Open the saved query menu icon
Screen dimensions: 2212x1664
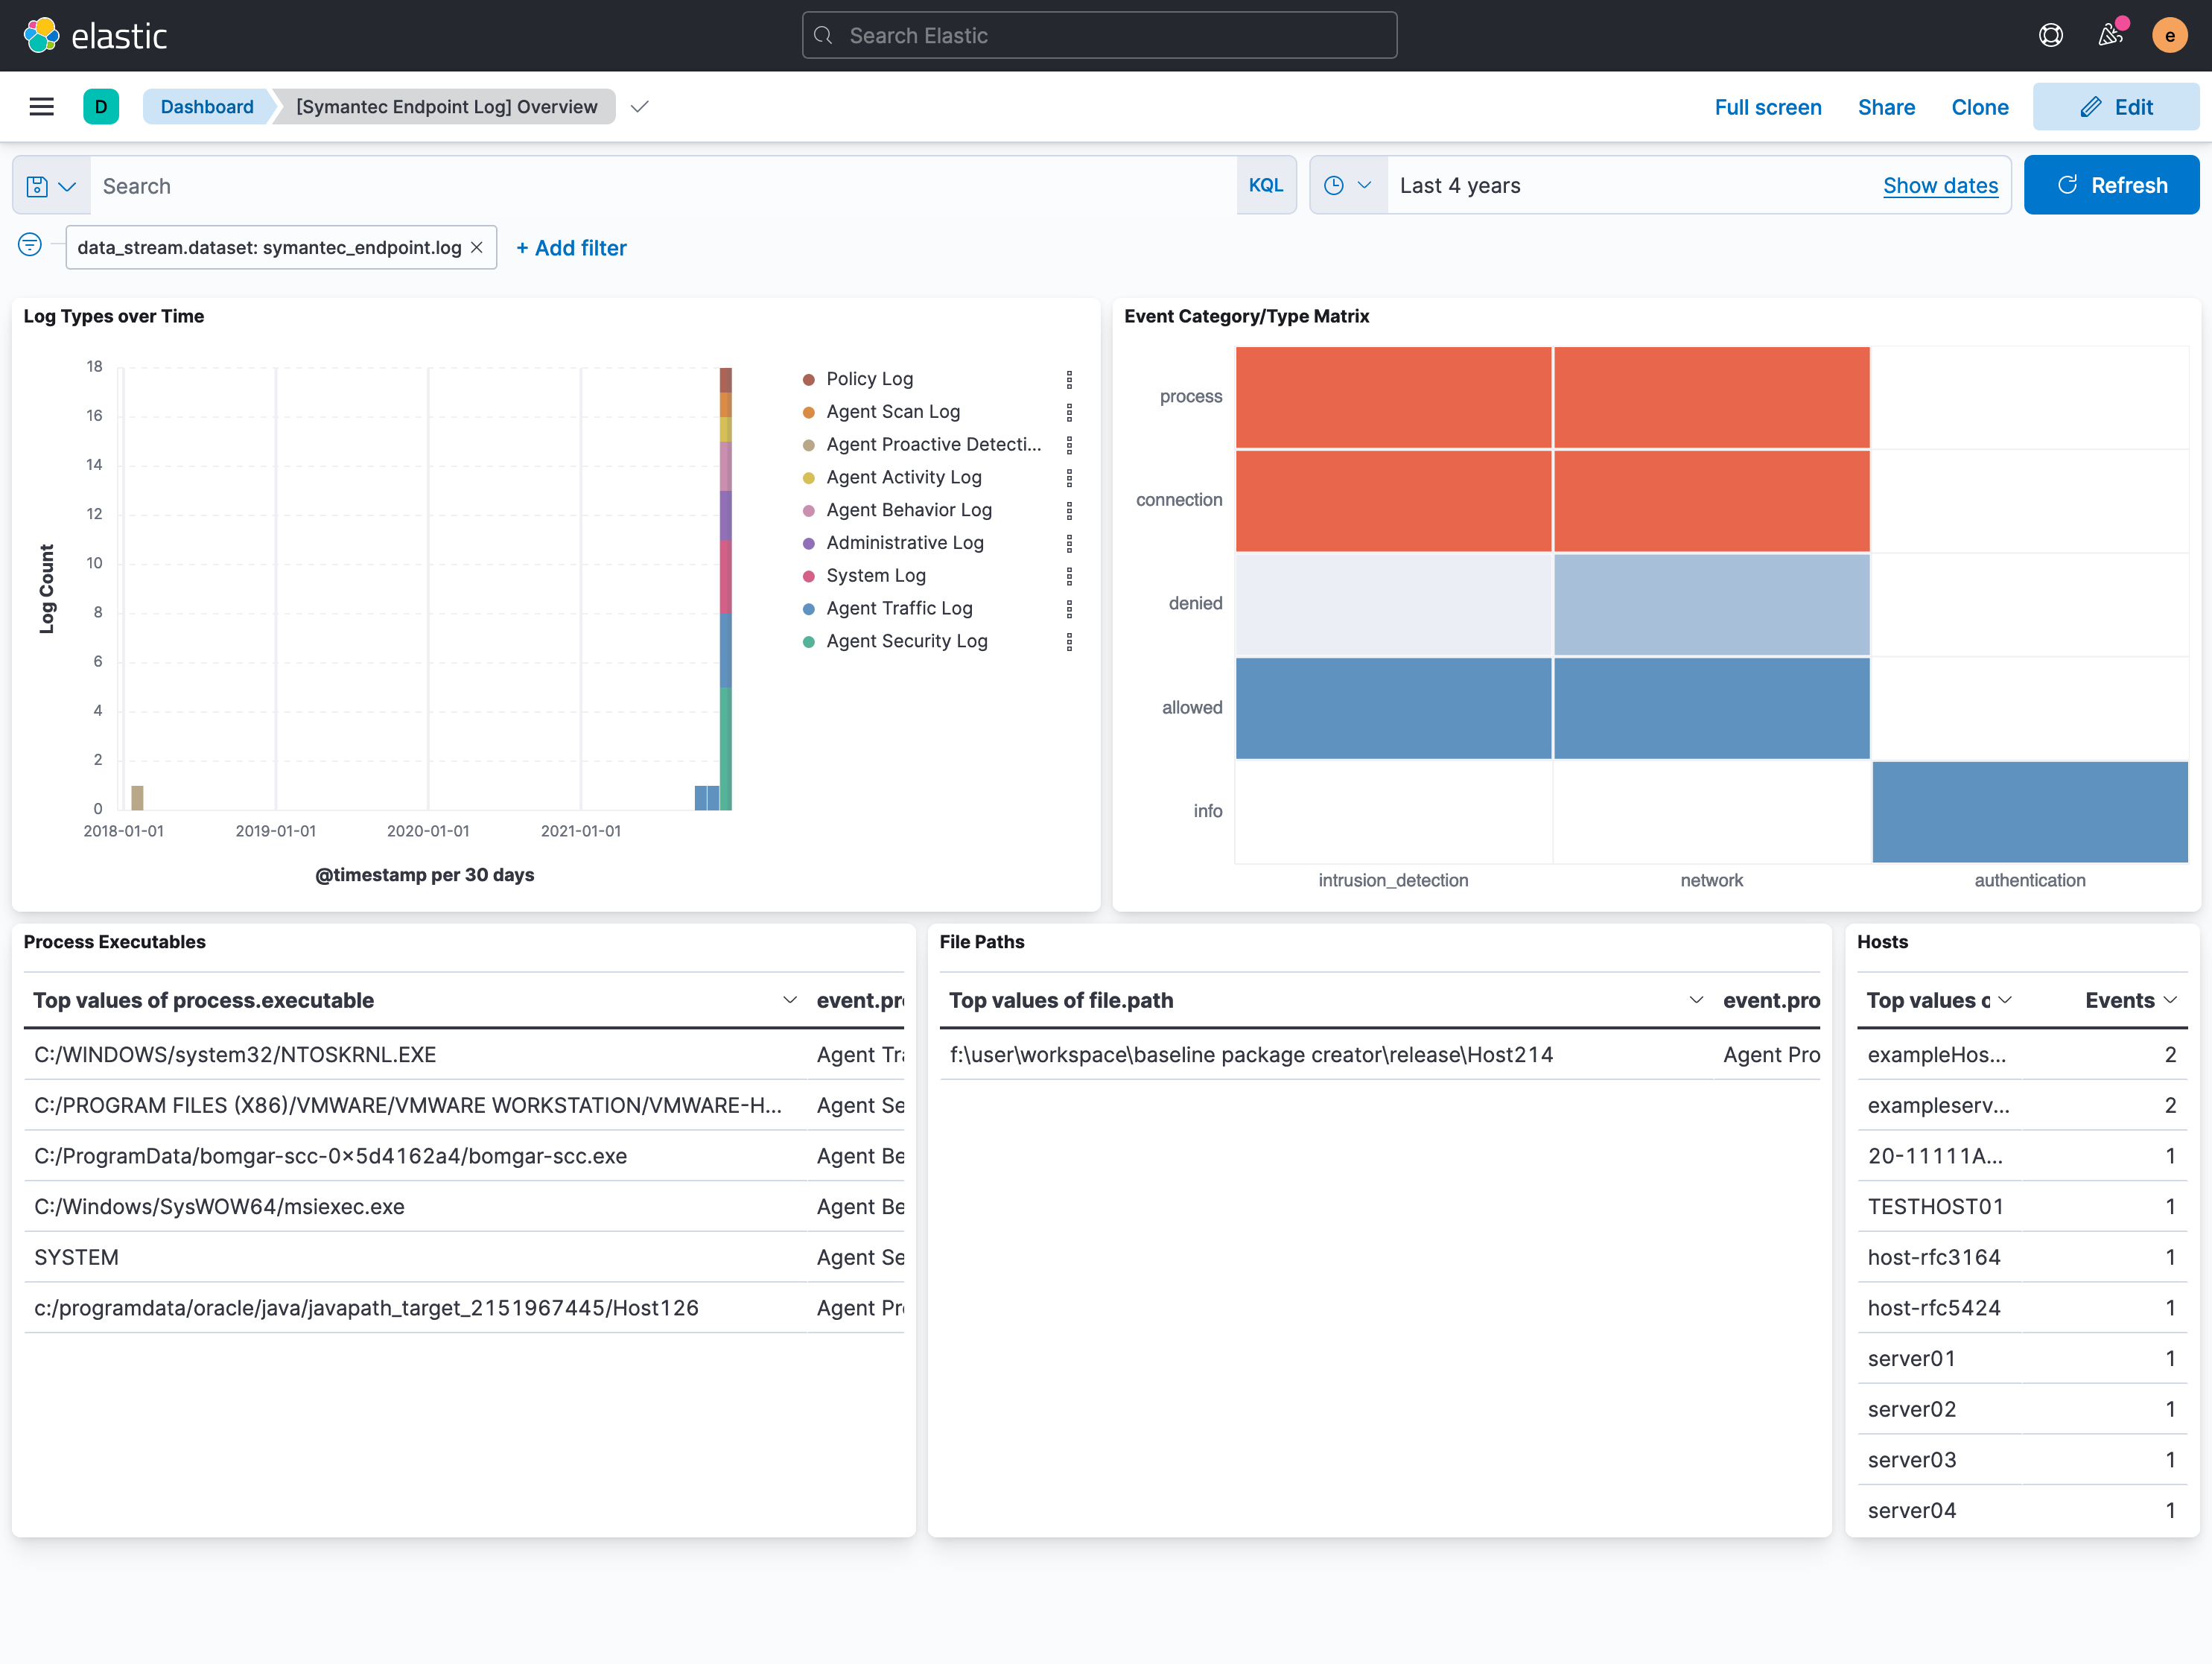pos(51,186)
